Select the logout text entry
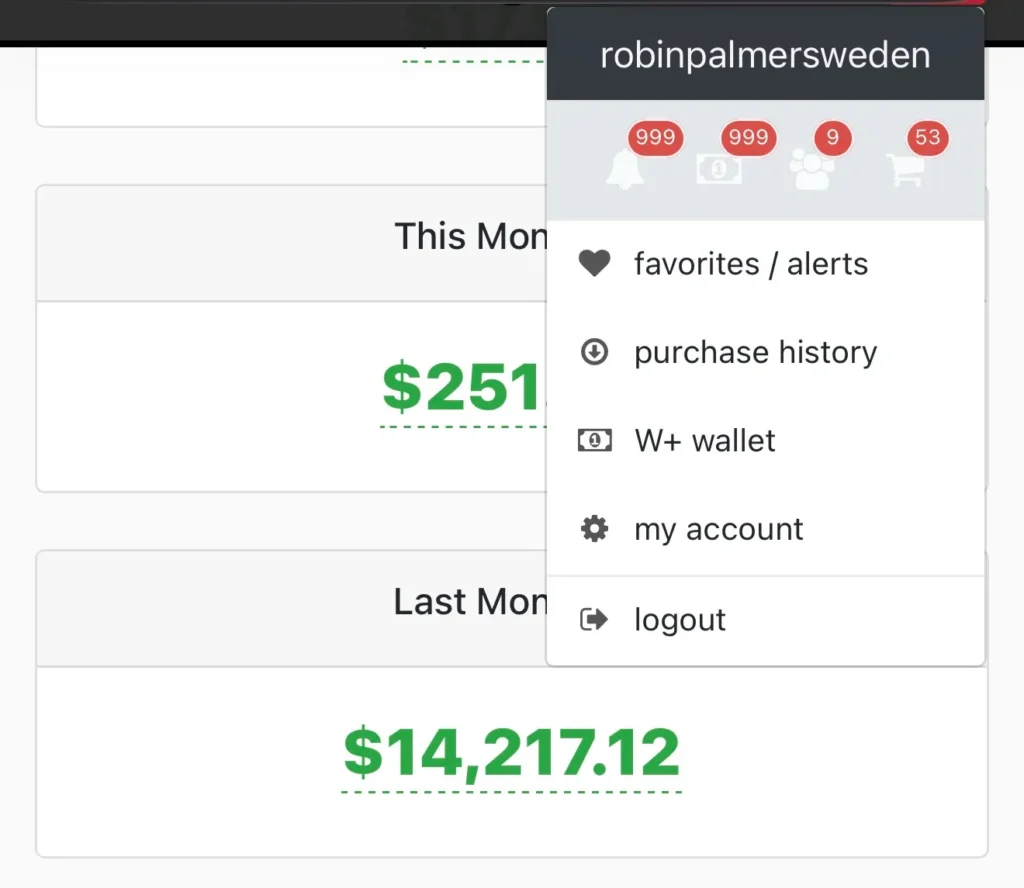Image resolution: width=1024 pixels, height=888 pixels. (680, 620)
